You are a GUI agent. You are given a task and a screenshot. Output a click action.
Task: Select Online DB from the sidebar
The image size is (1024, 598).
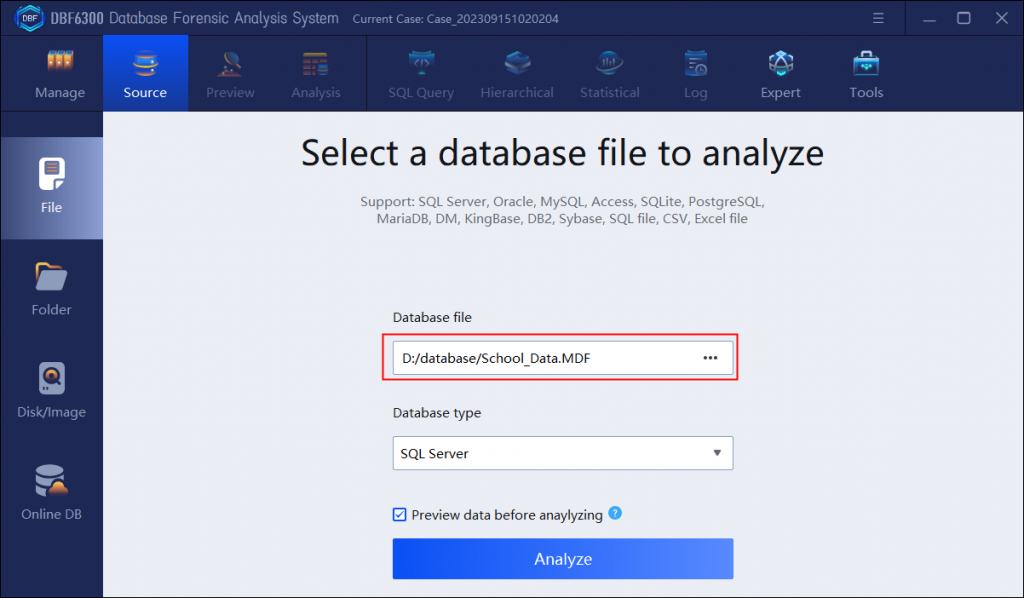point(51,490)
